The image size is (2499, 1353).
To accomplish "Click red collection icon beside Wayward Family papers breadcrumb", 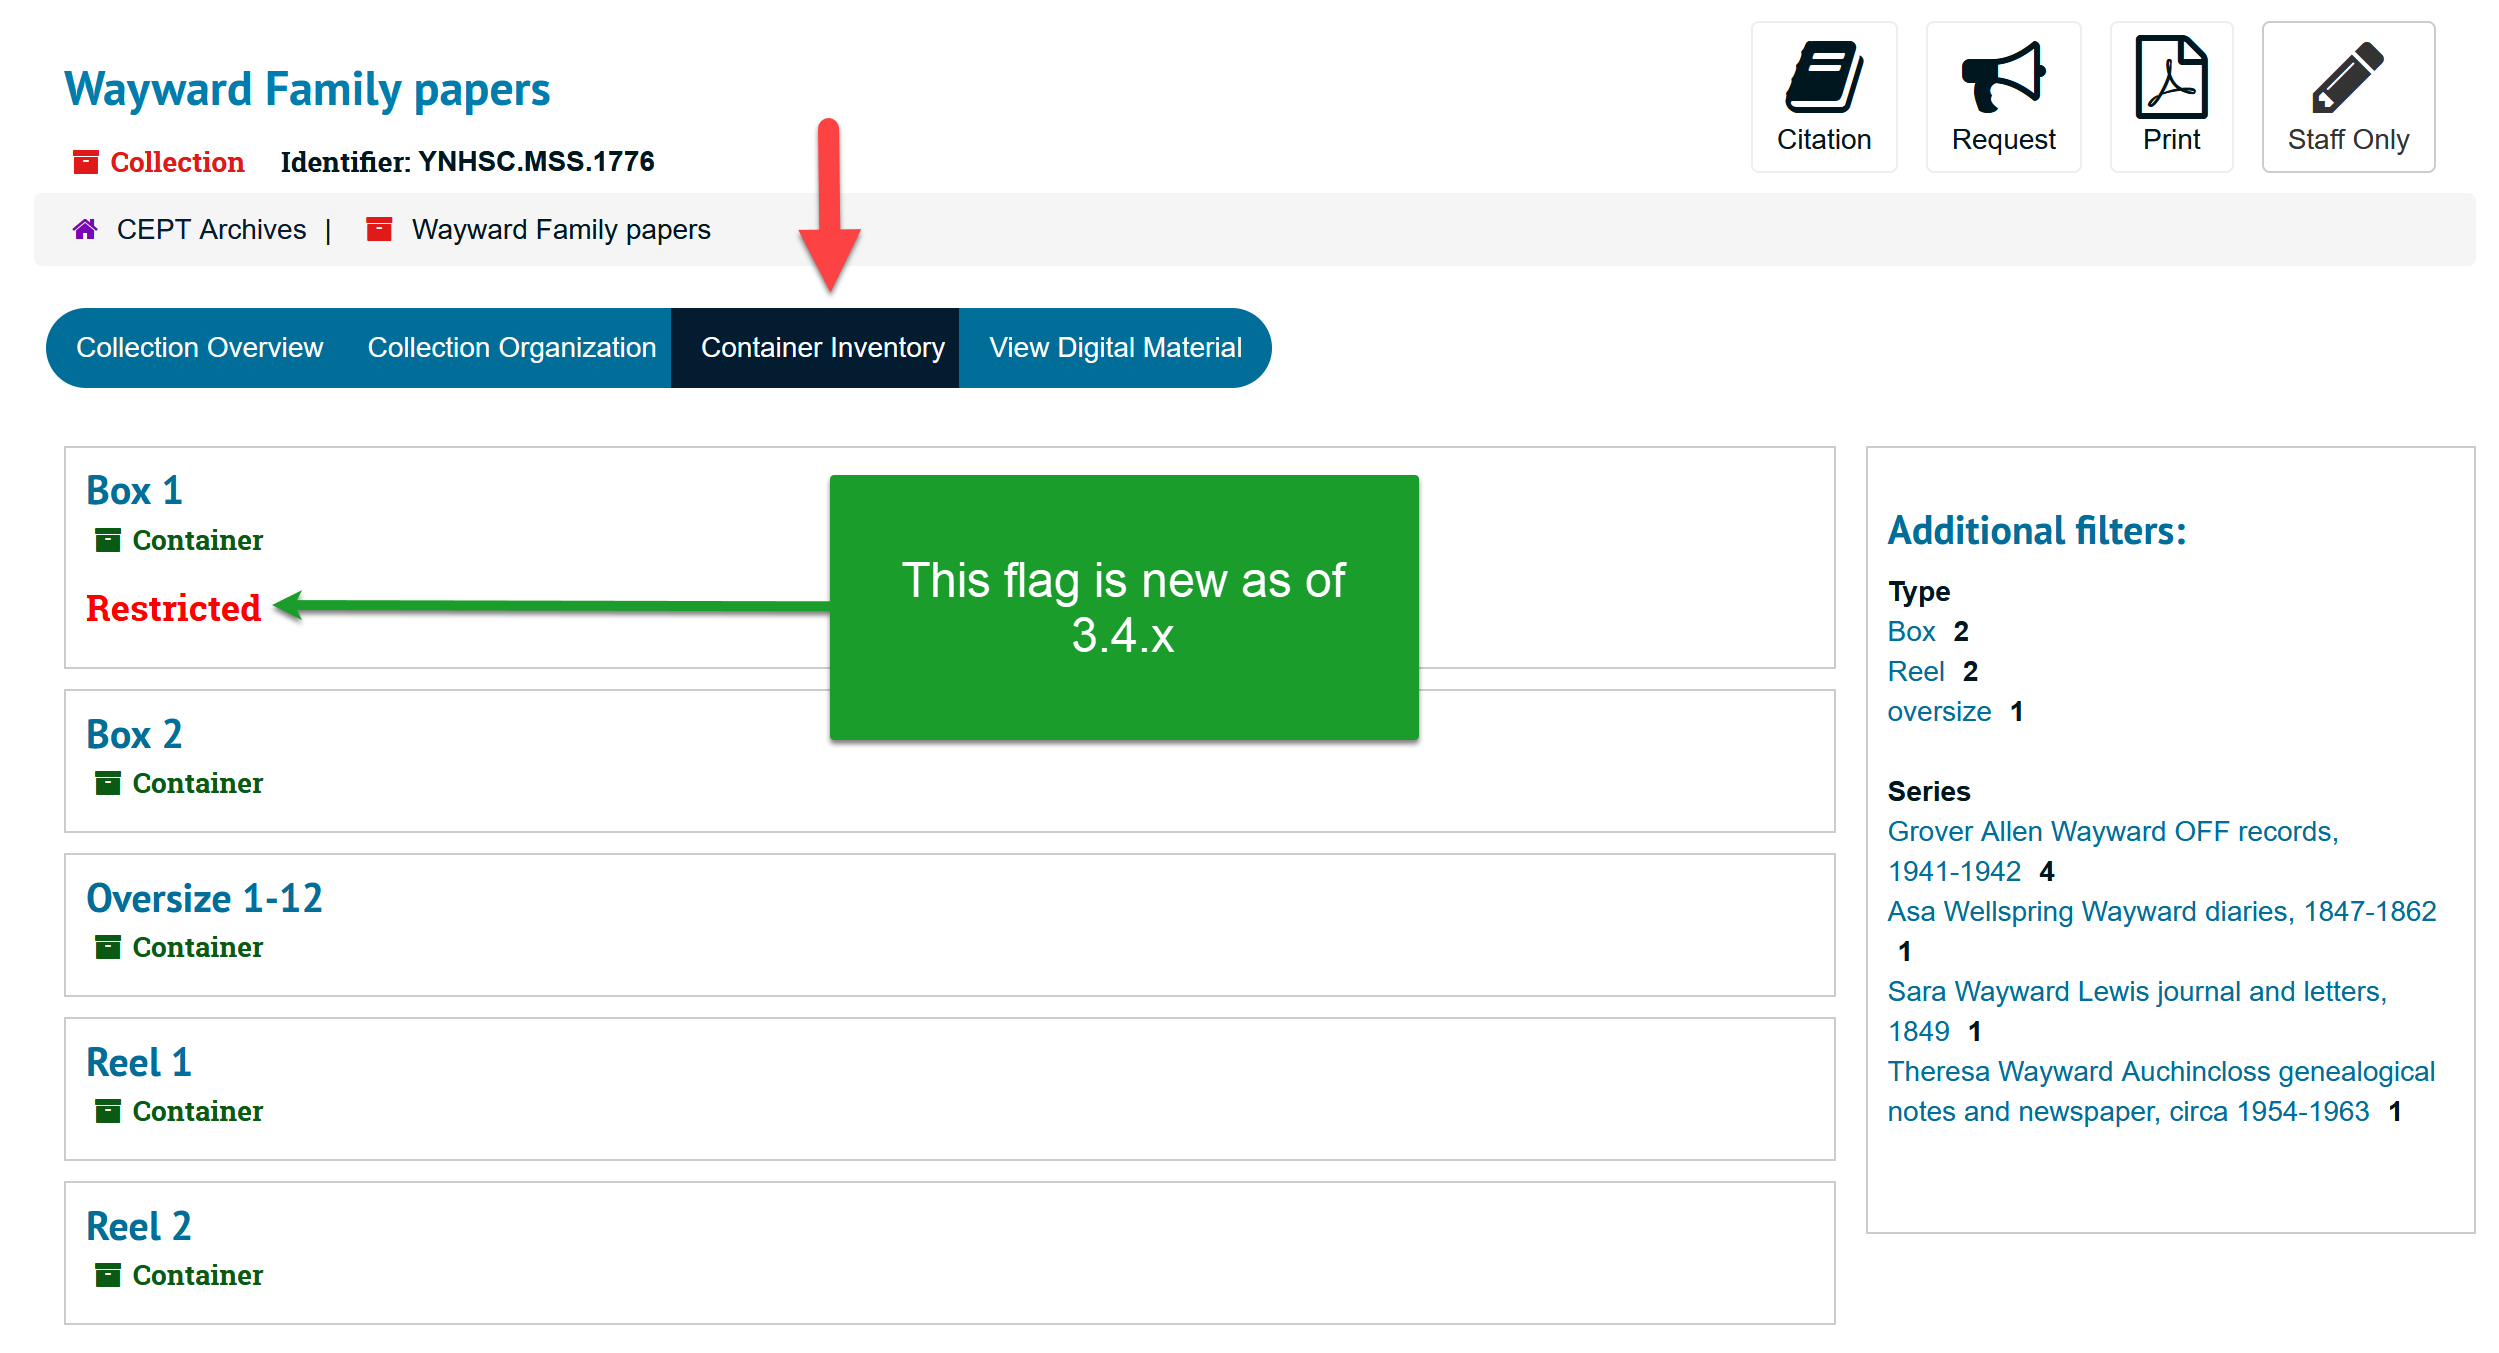I will tap(379, 230).
